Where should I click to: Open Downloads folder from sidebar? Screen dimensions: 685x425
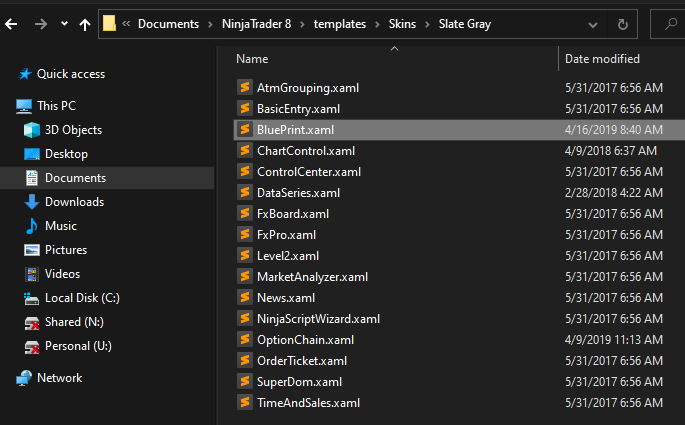[x=74, y=202]
